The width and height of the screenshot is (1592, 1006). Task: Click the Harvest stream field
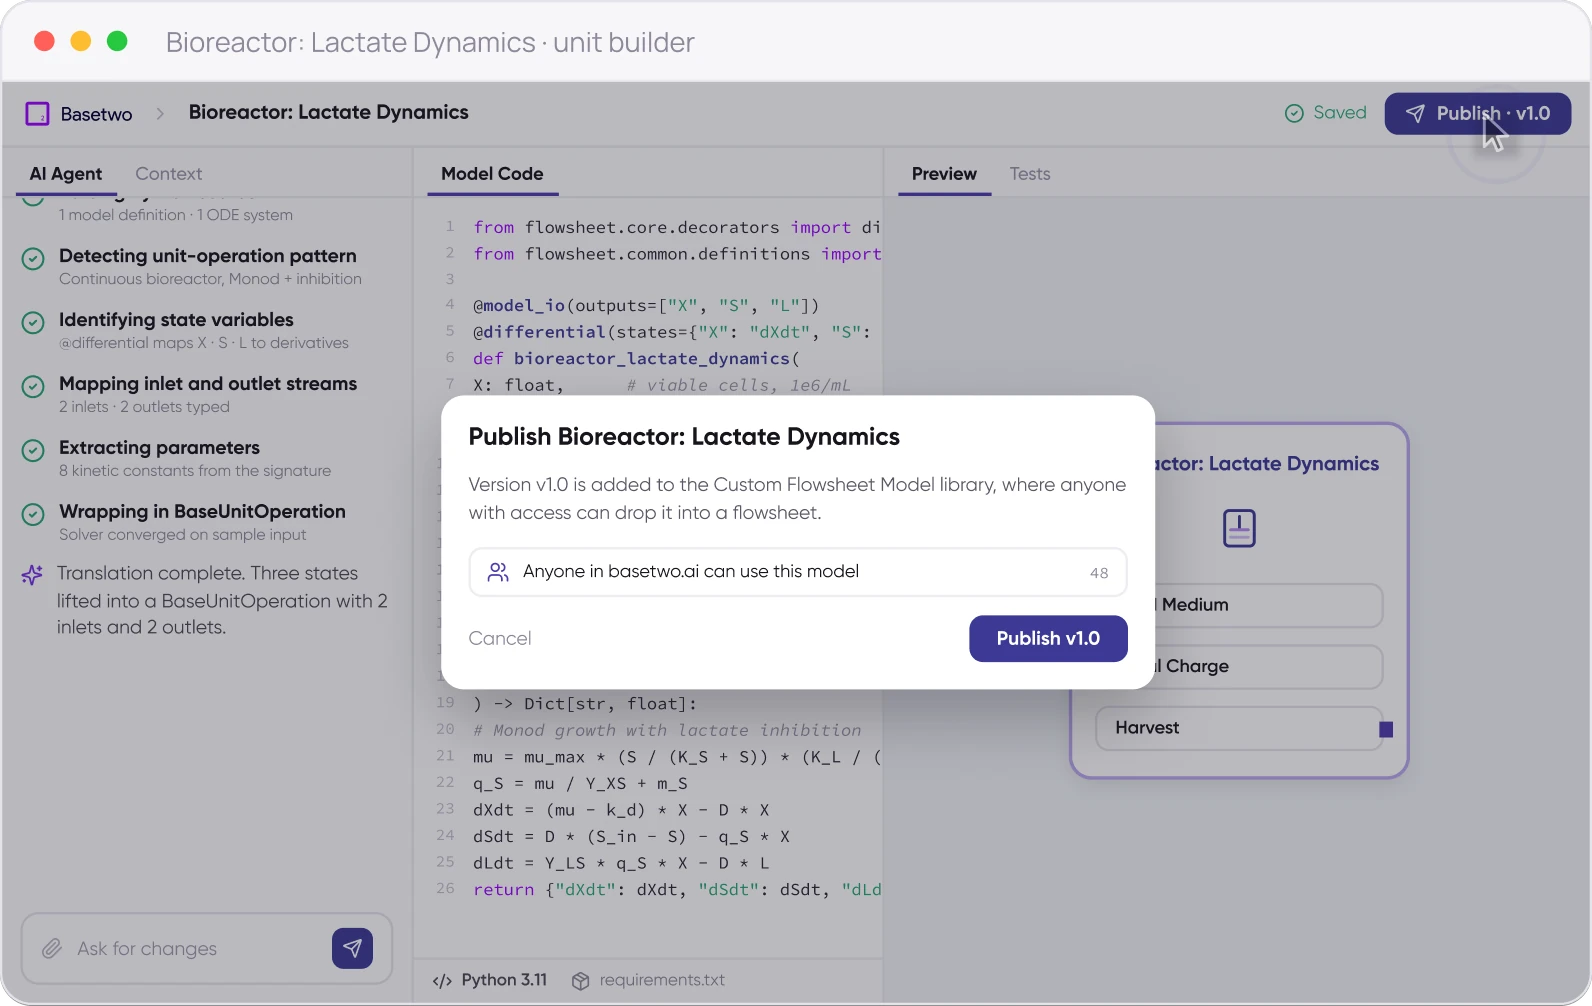tap(1239, 728)
